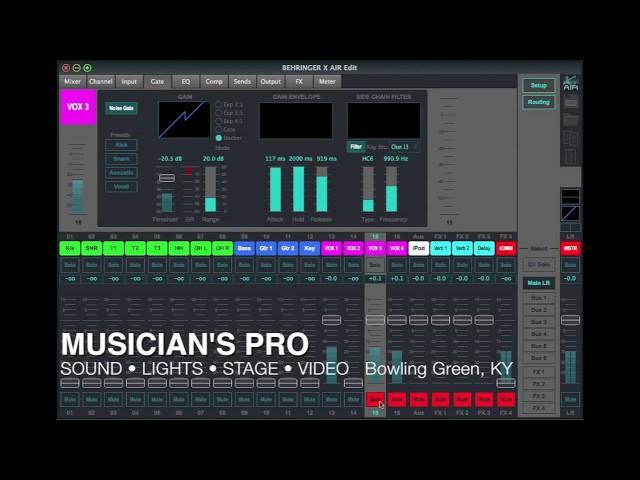Click the X AIR logo icon
The width and height of the screenshot is (640, 480).
coord(571,84)
